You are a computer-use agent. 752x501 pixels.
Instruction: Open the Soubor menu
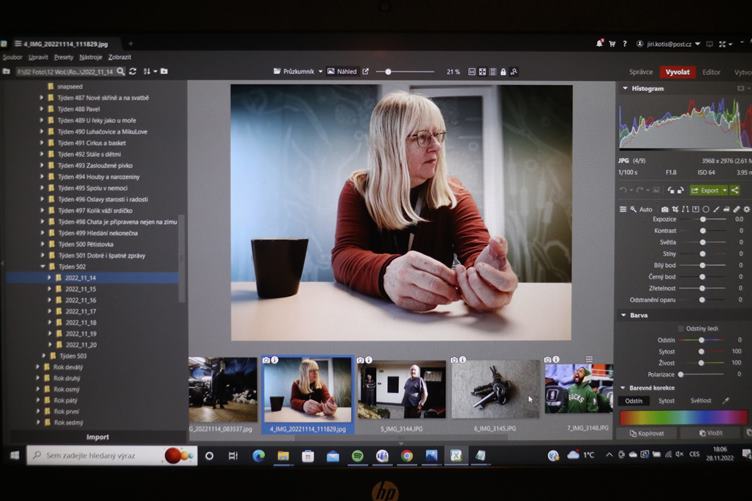click(x=12, y=57)
